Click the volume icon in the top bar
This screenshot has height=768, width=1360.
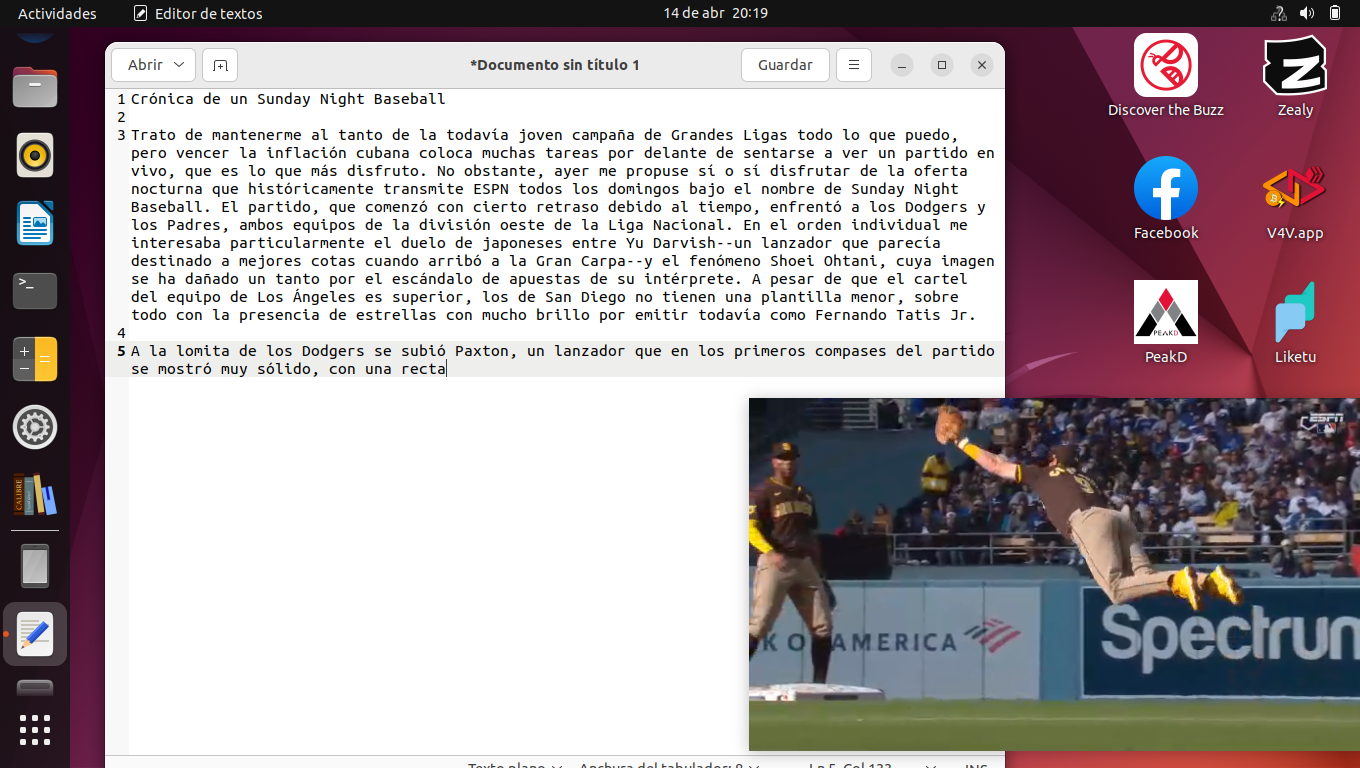1307,13
